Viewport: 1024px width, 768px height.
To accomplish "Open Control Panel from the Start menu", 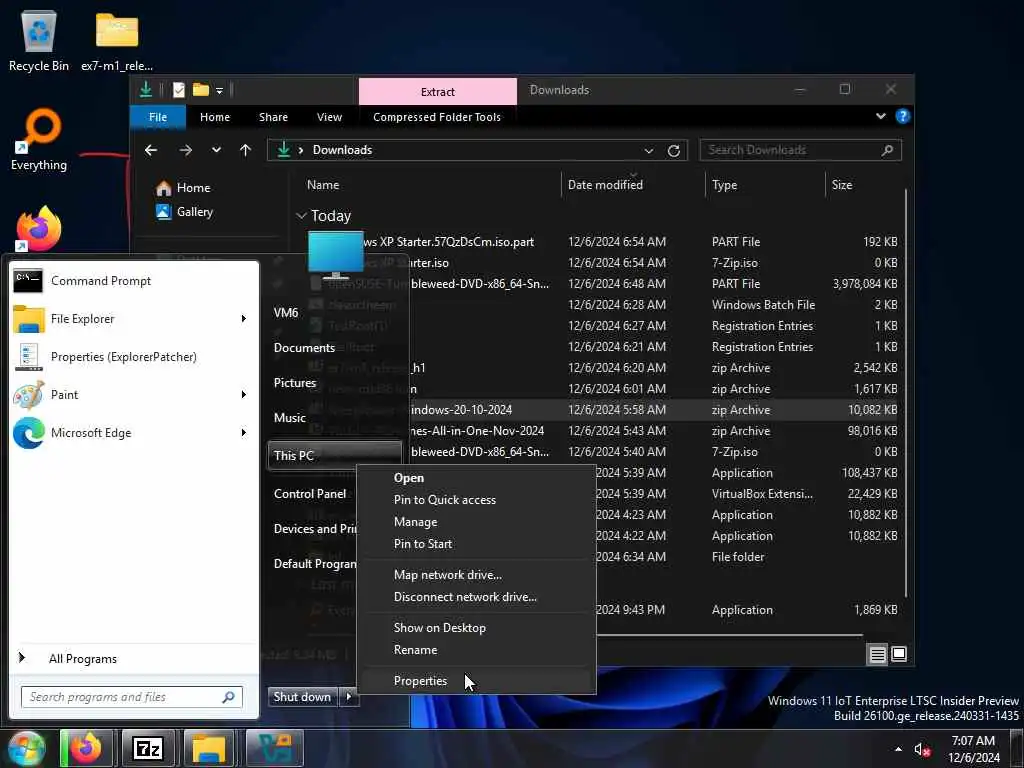I will pyautogui.click(x=310, y=494).
